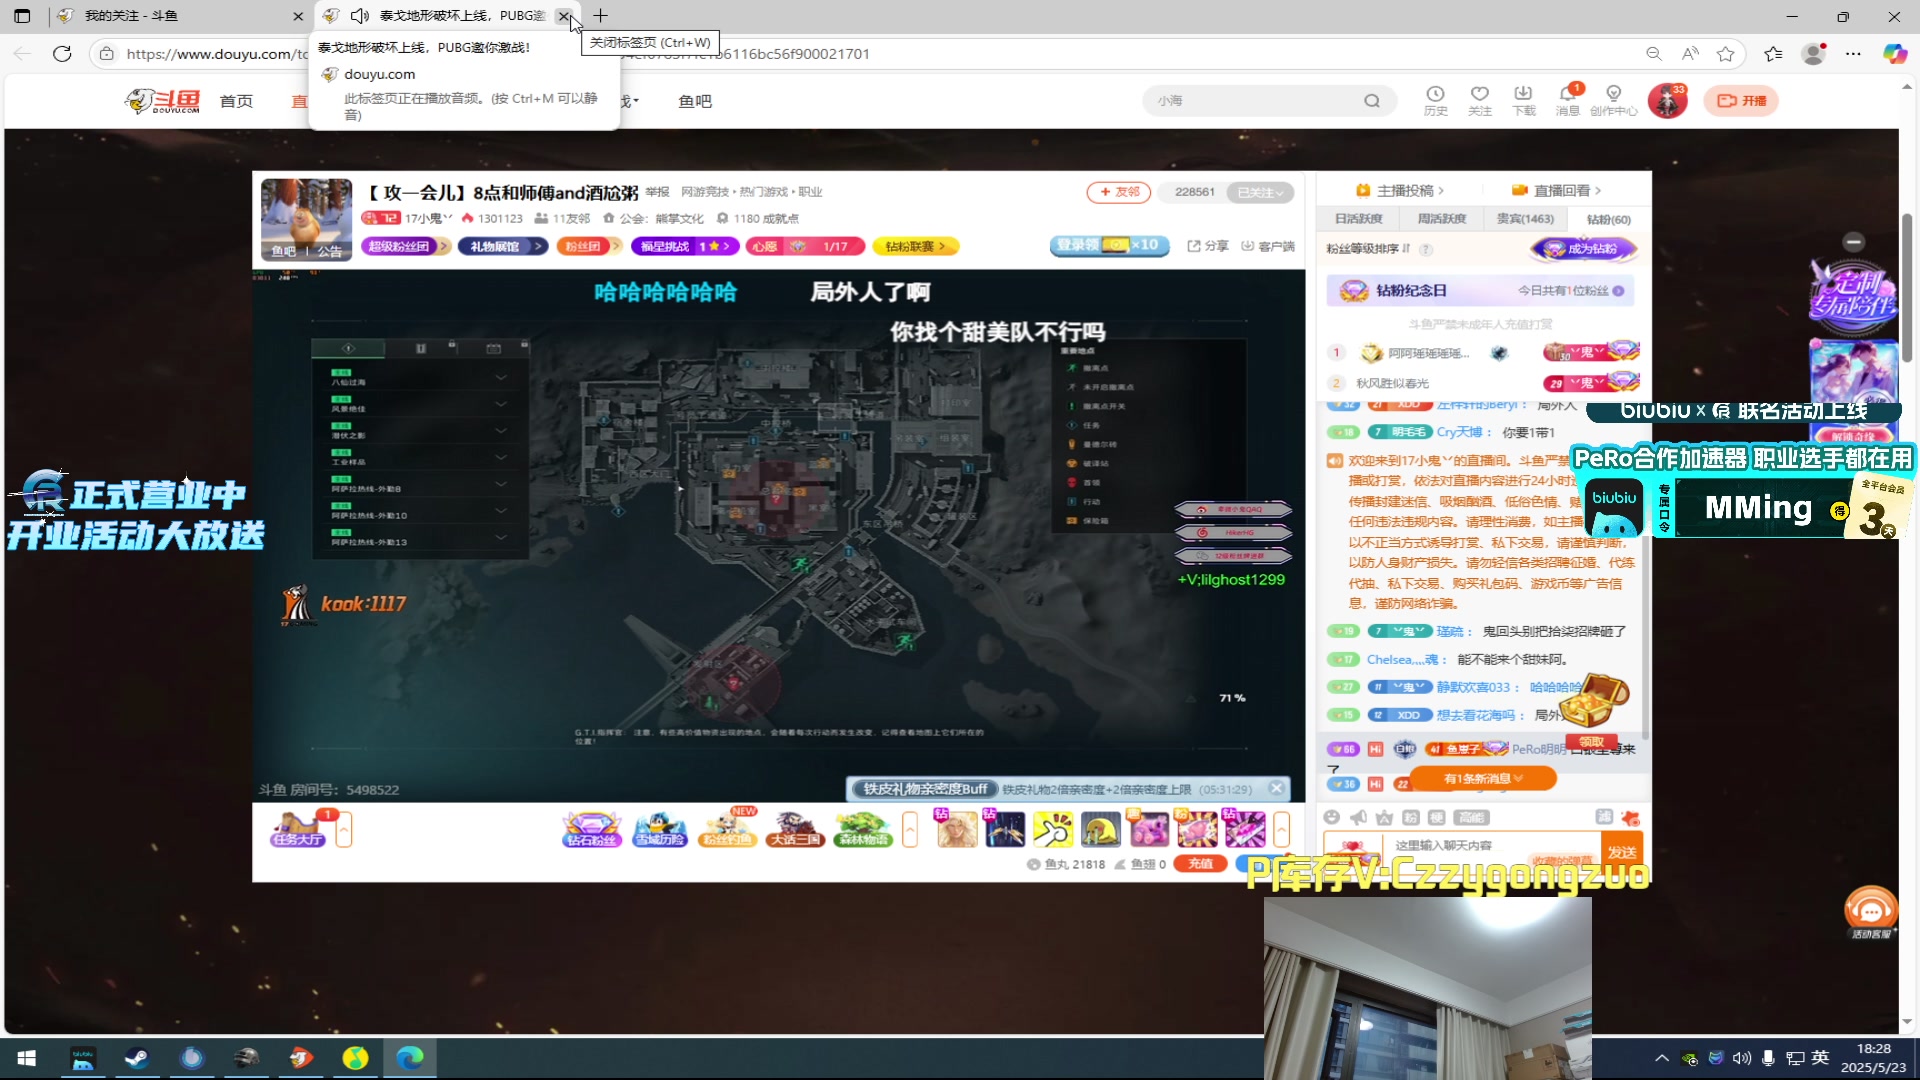Switch to the 贵宾(1463) tab
This screenshot has height=1080, width=1920.
(1525, 219)
